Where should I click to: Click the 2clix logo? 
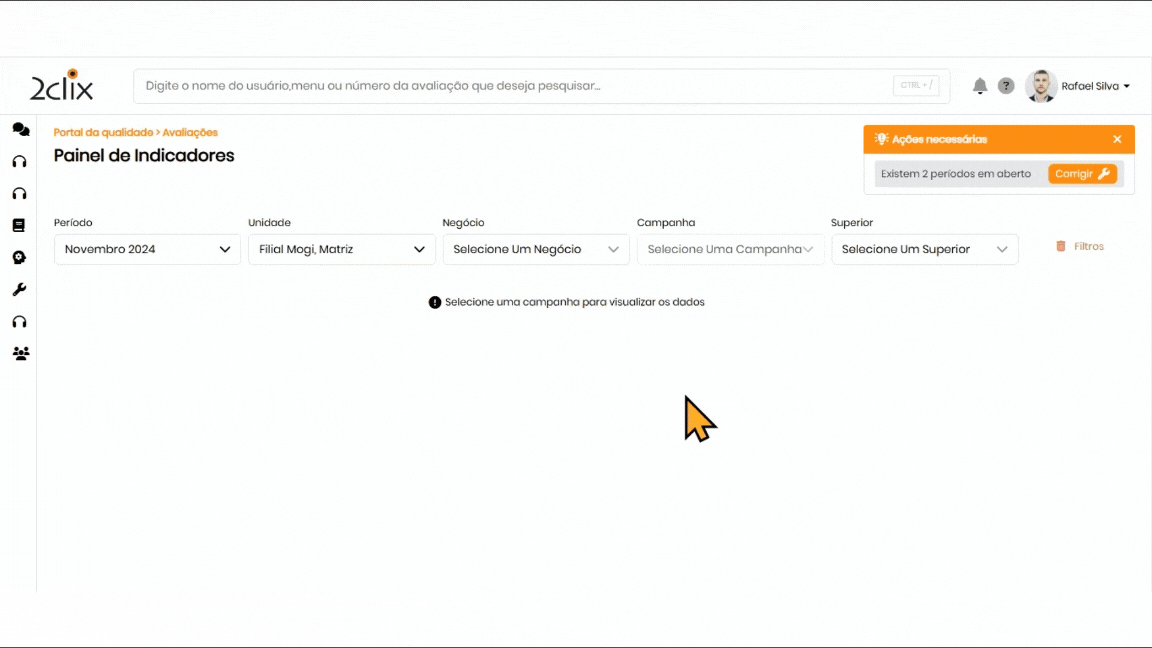[x=62, y=86]
